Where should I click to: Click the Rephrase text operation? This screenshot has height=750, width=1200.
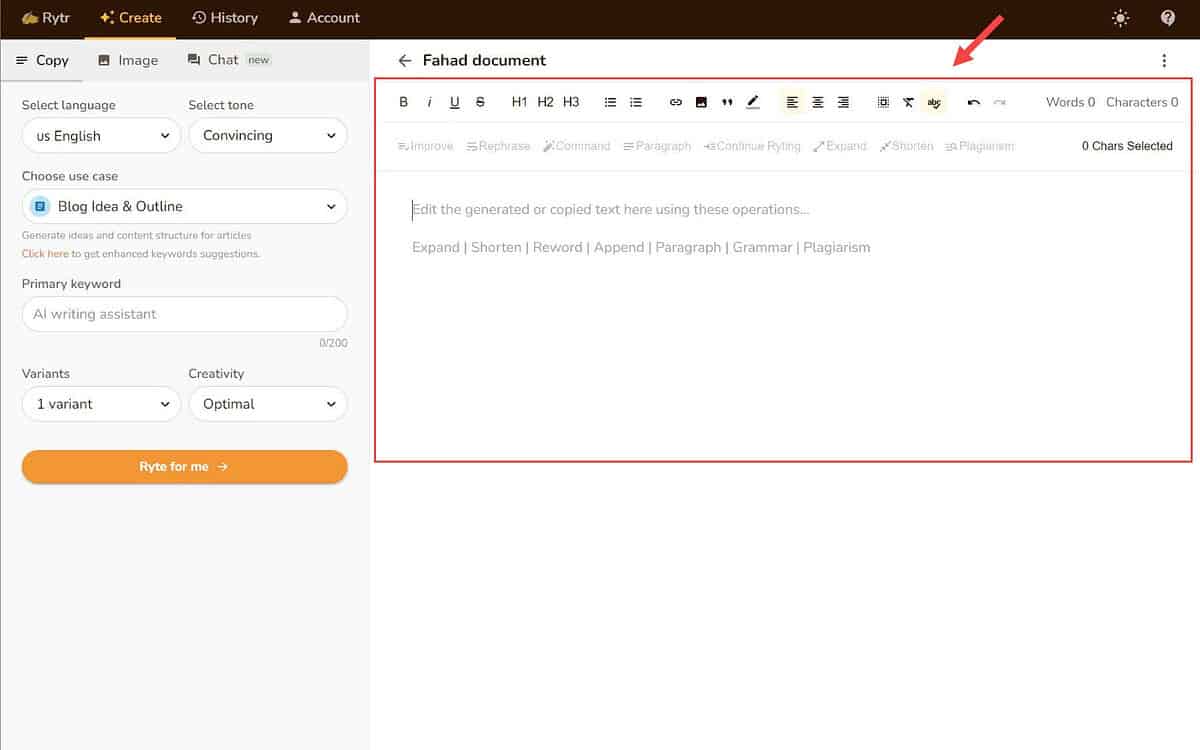[498, 146]
